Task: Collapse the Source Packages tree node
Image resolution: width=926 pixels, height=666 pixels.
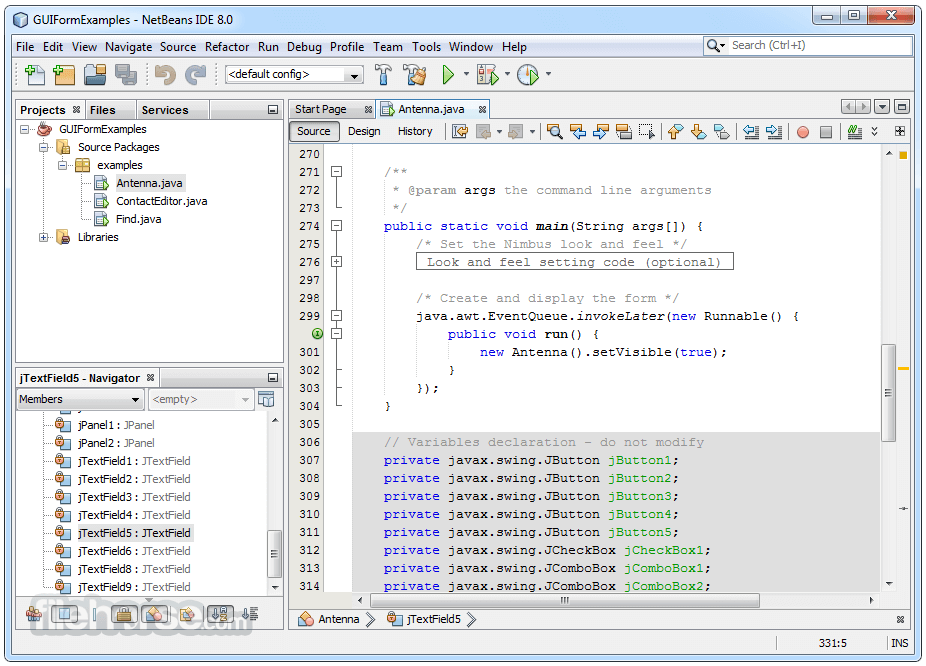Action: pyautogui.click(x=44, y=147)
